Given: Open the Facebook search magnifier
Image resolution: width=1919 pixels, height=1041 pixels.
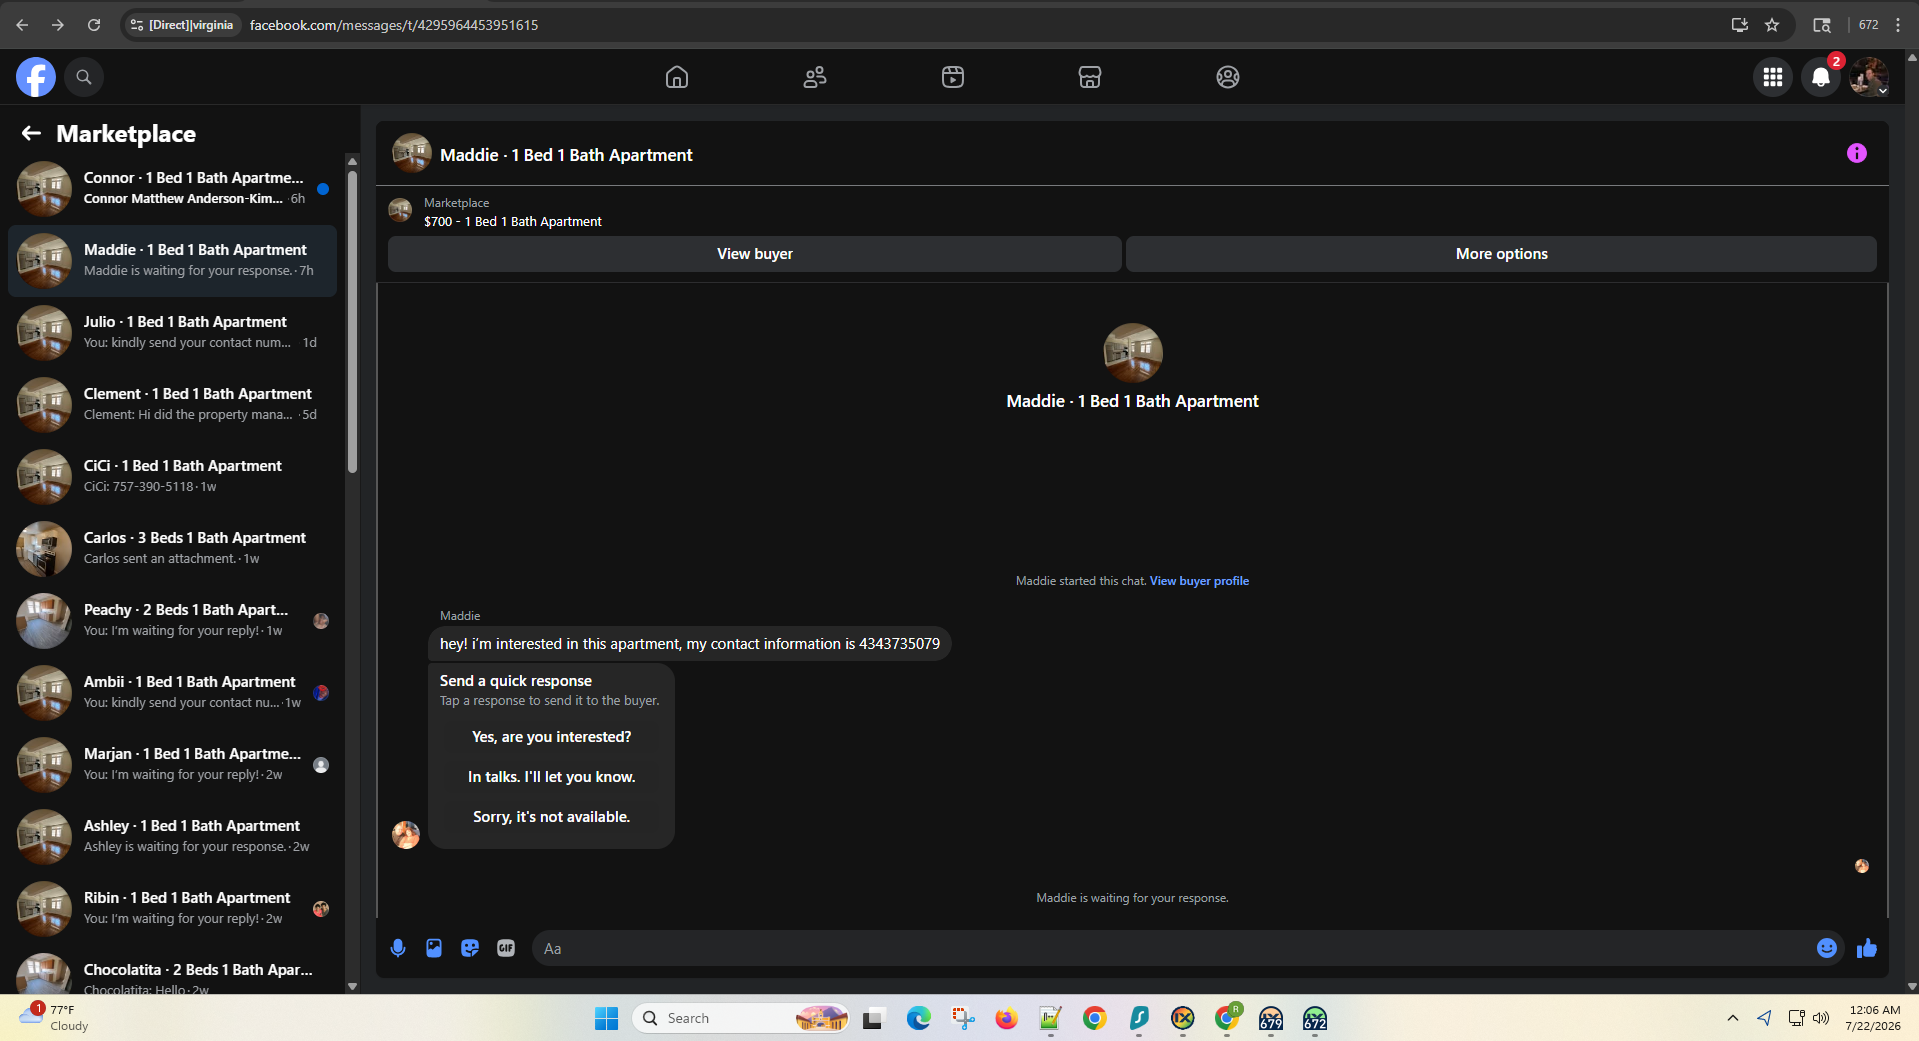Looking at the screenshot, I should pyautogui.click(x=84, y=77).
